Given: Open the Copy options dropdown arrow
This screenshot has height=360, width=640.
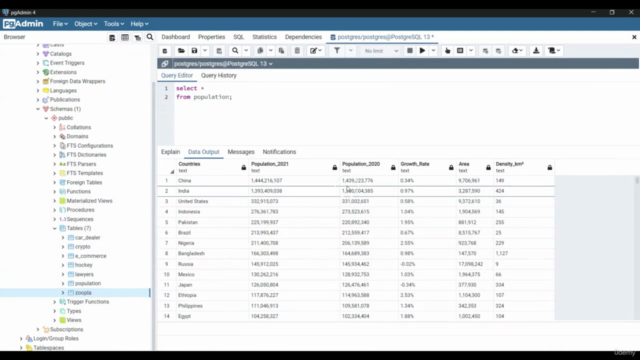Looking at the screenshot, I should [270, 51].
